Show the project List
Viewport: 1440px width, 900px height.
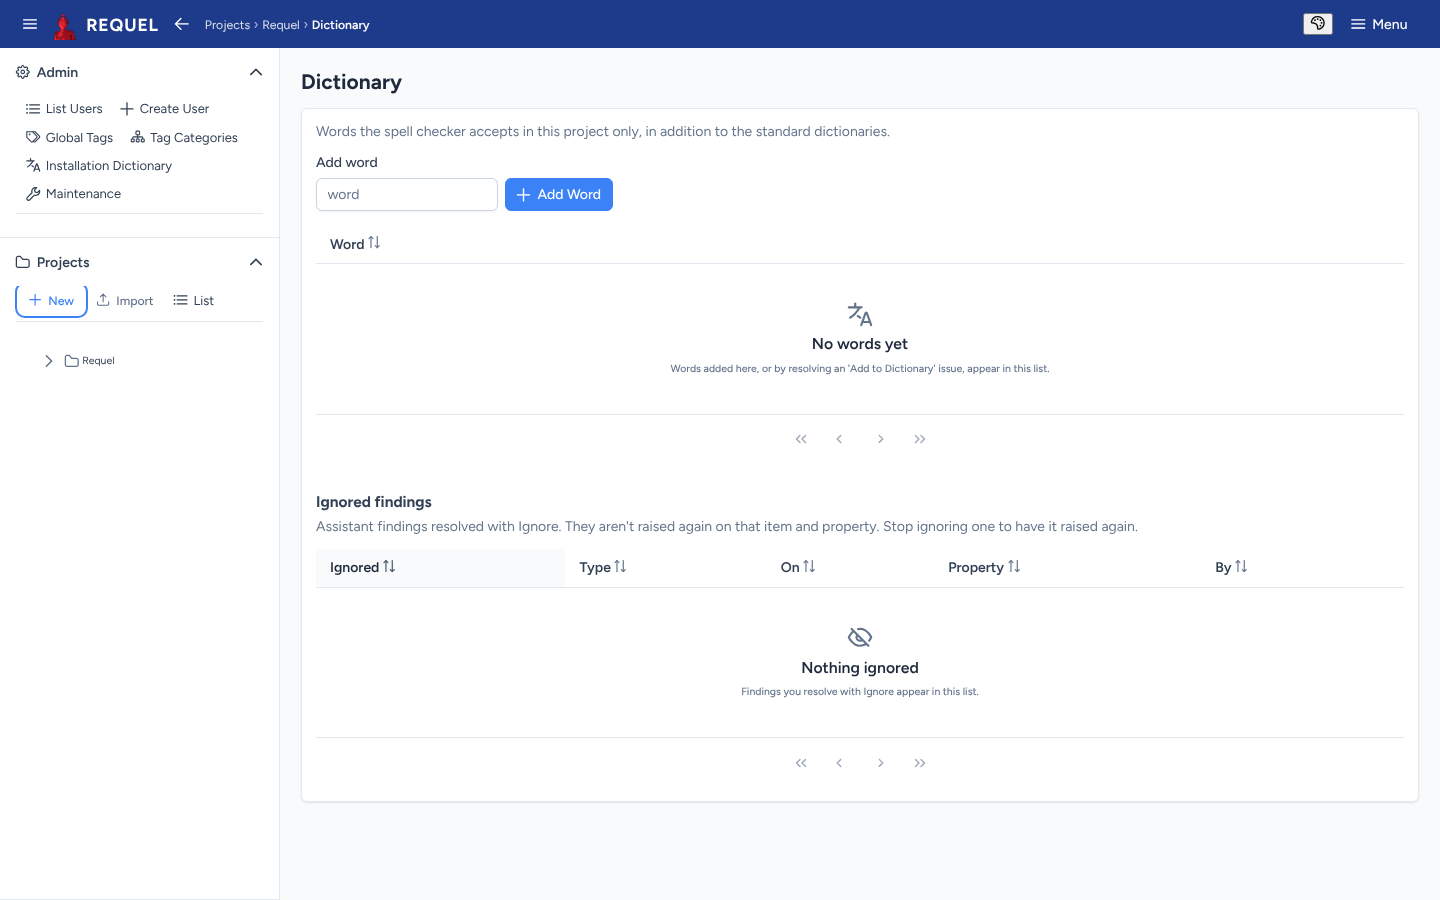194,301
